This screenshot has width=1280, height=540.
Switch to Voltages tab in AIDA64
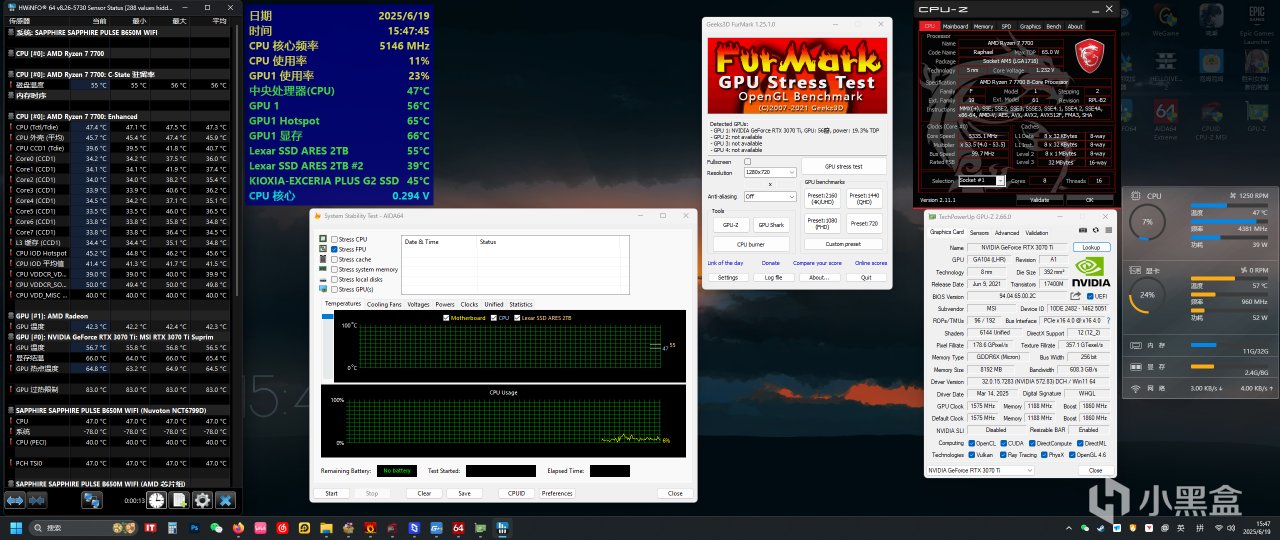tap(418, 304)
